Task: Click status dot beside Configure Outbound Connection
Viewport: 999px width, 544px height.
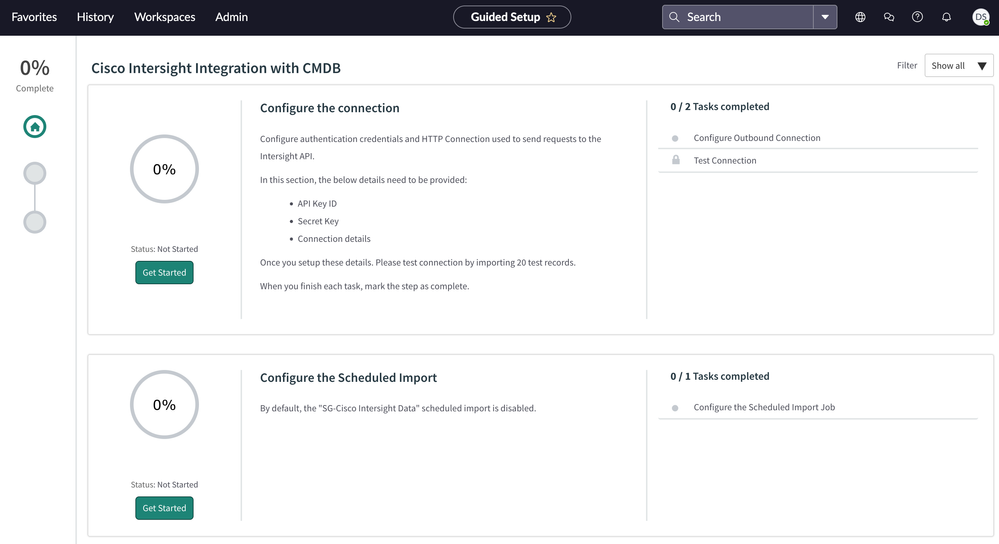Action: pyautogui.click(x=675, y=138)
